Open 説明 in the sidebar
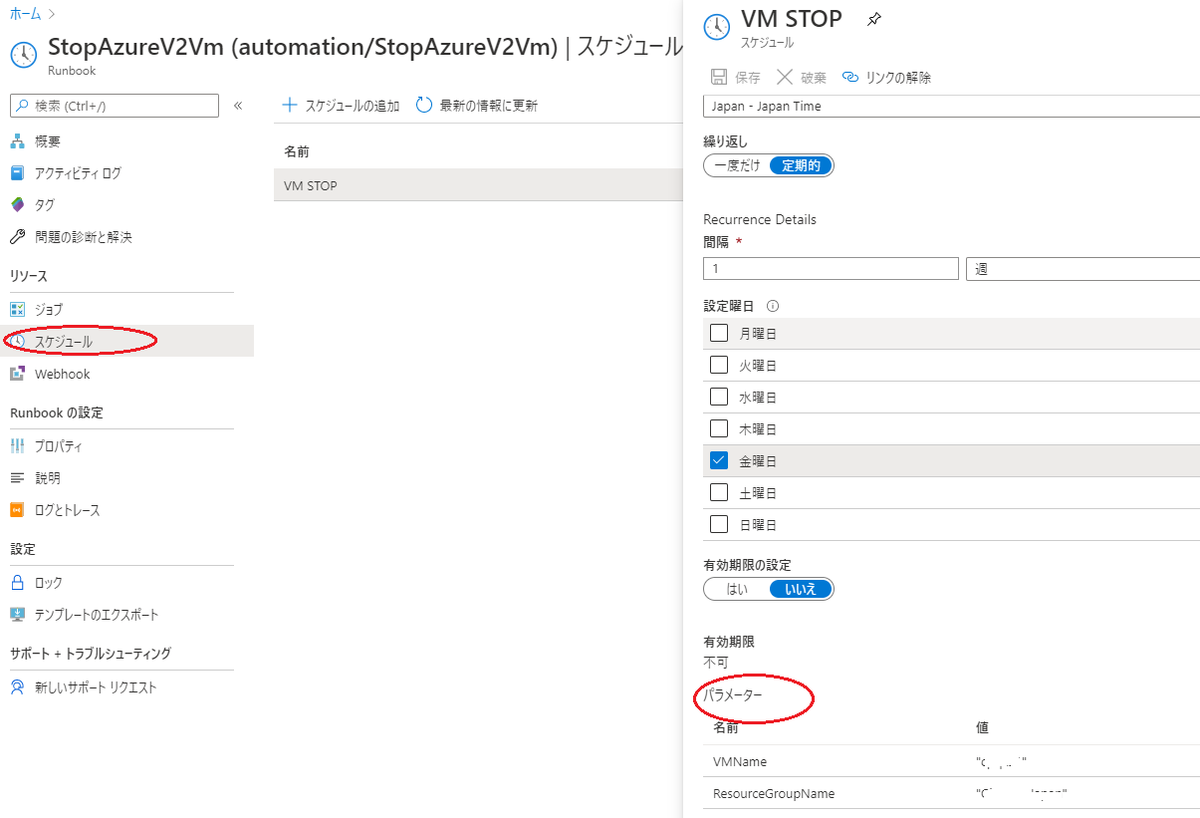The height and width of the screenshot is (818, 1200). pos(47,478)
